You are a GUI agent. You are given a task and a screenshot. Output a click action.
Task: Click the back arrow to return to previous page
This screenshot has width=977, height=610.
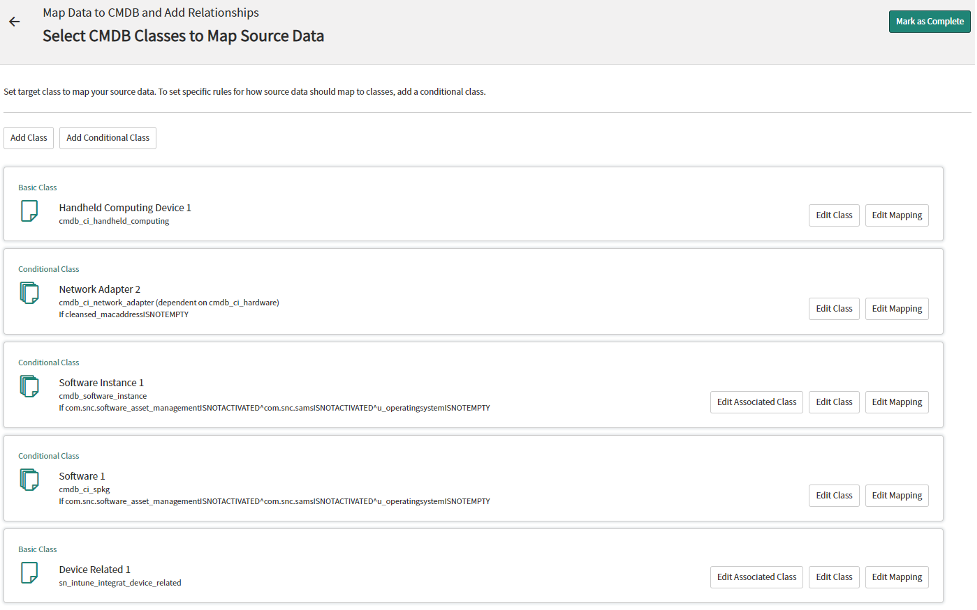[13, 21]
